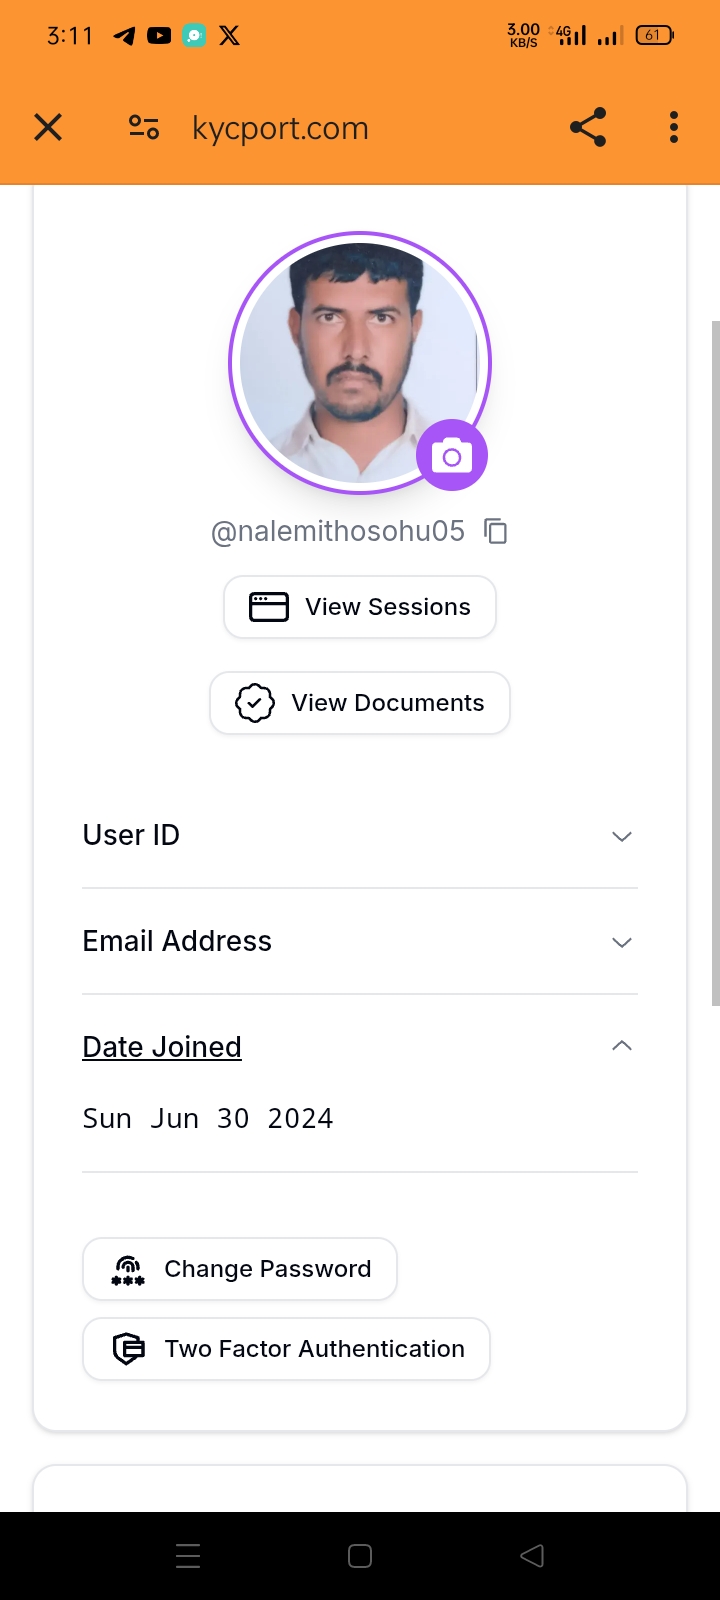Open recent apps from navigation bar

click(188, 1555)
